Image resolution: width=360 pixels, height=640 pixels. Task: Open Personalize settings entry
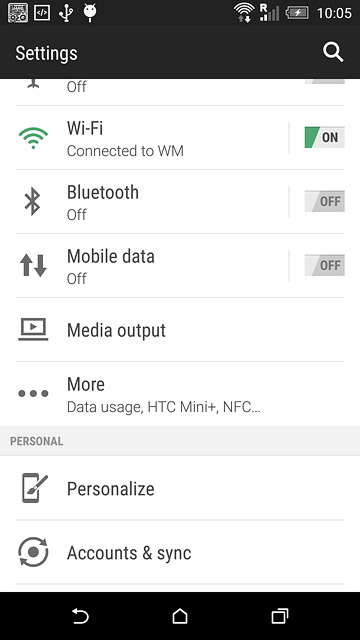coord(180,488)
